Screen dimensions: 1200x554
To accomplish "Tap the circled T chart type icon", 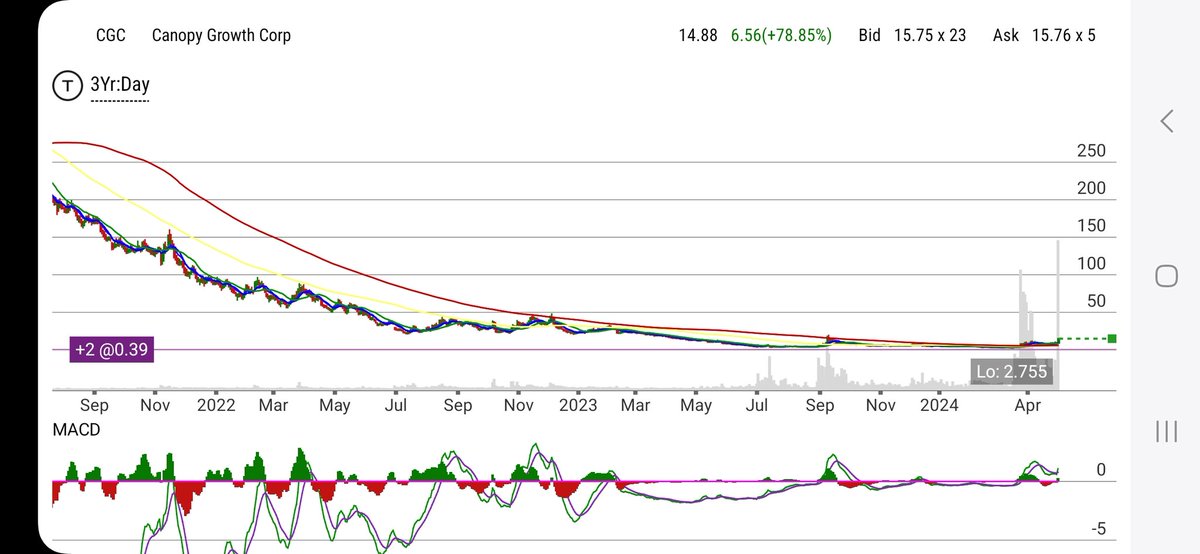I will point(66,86).
